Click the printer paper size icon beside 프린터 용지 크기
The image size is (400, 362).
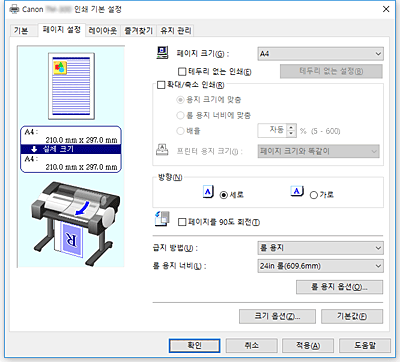[x=162, y=150]
